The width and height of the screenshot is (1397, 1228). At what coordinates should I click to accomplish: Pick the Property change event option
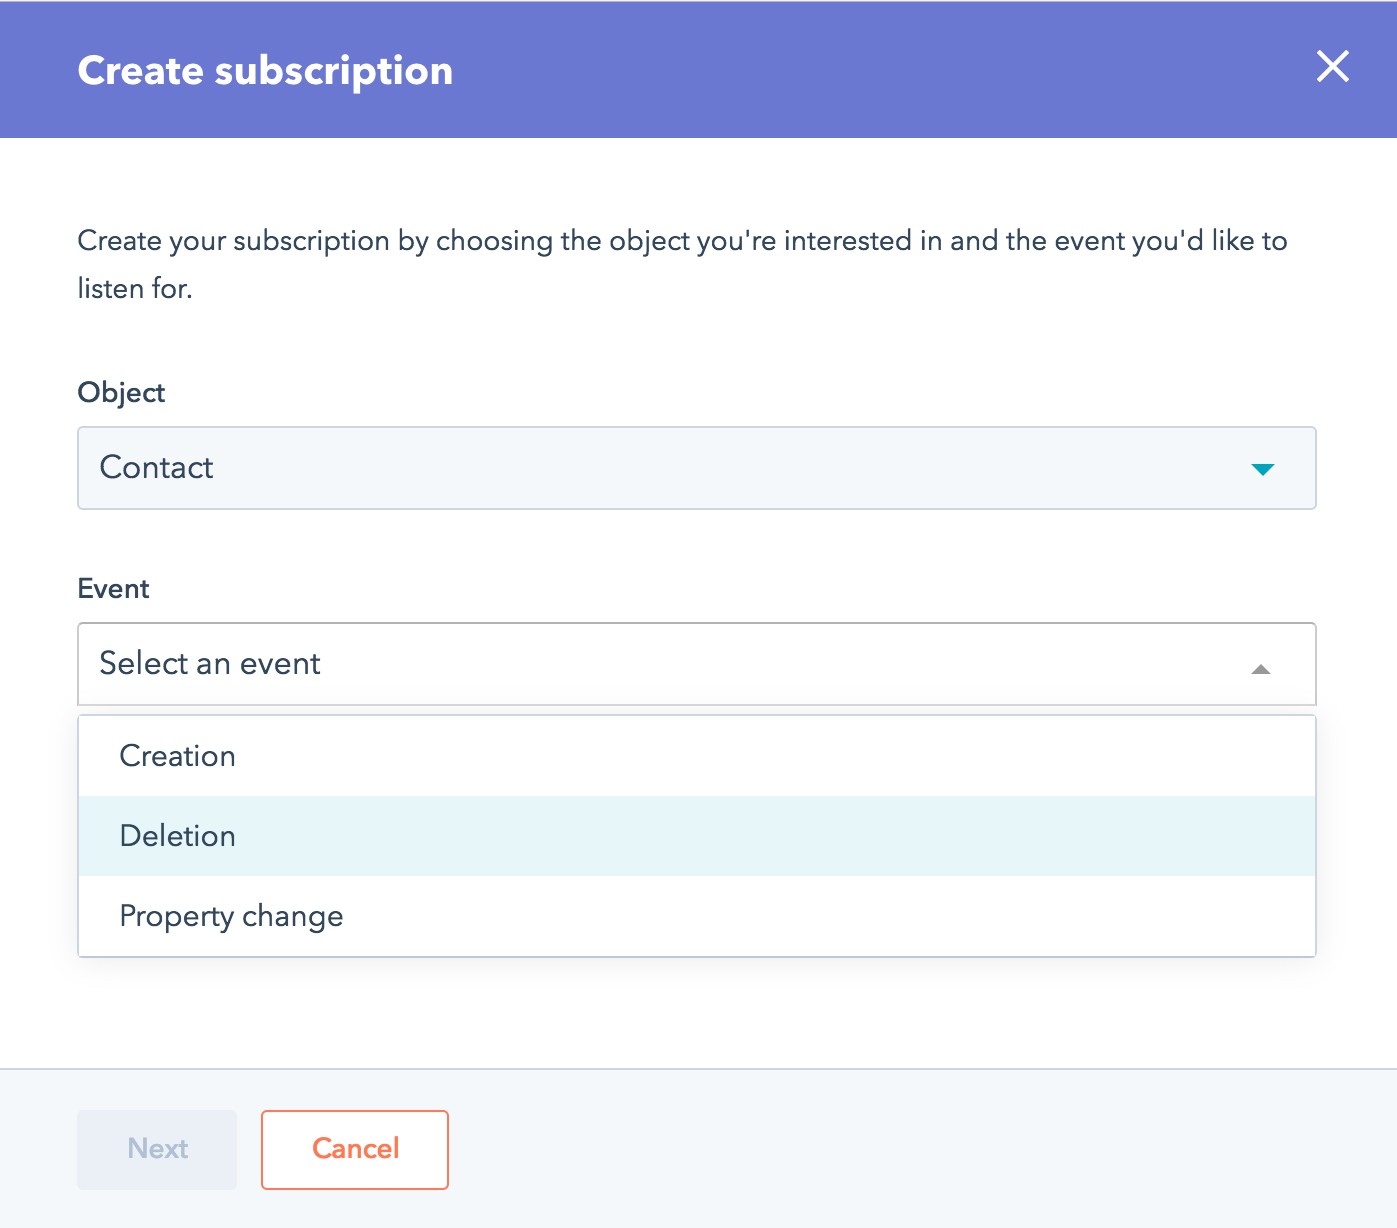(x=231, y=916)
